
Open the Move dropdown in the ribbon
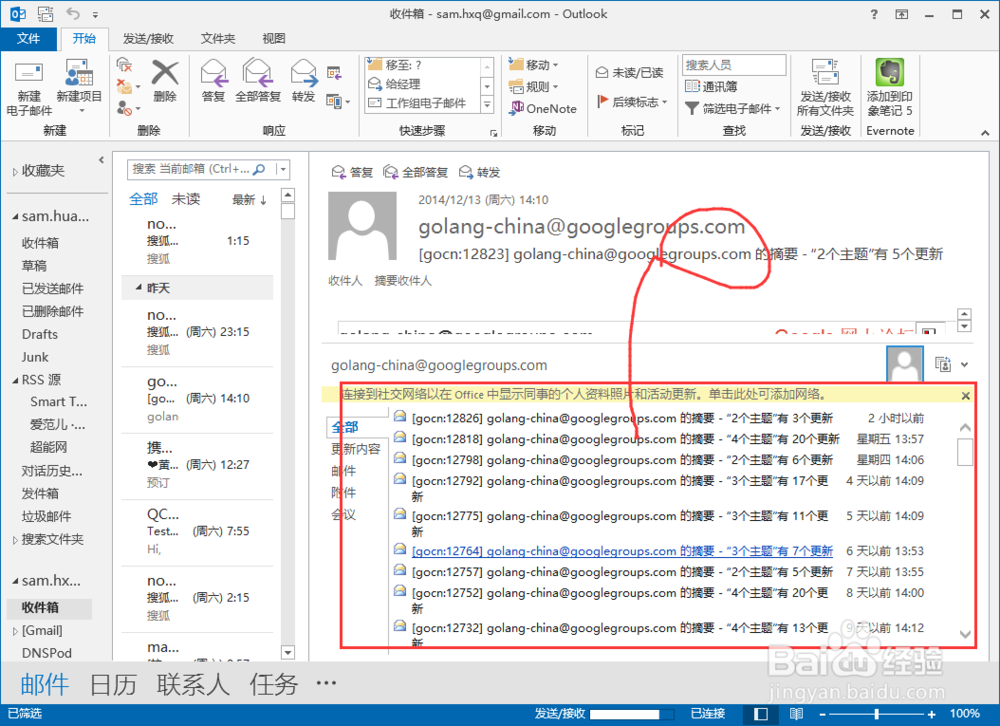pos(533,64)
